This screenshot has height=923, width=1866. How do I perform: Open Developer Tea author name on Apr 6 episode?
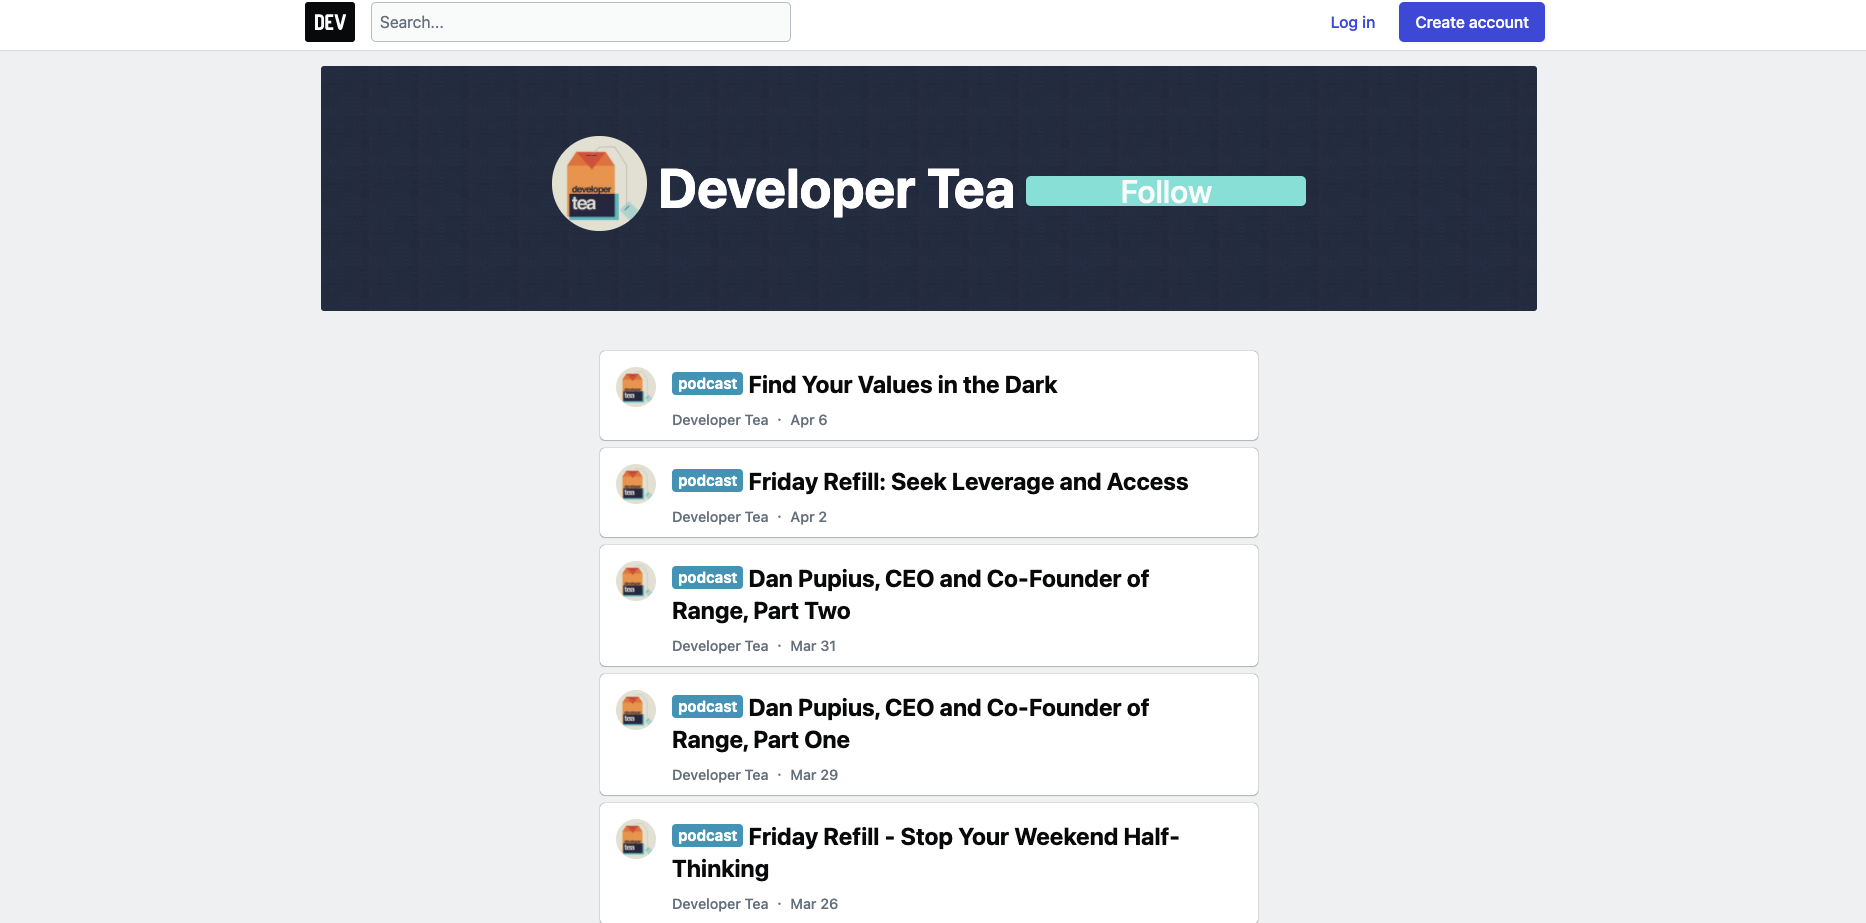720,420
